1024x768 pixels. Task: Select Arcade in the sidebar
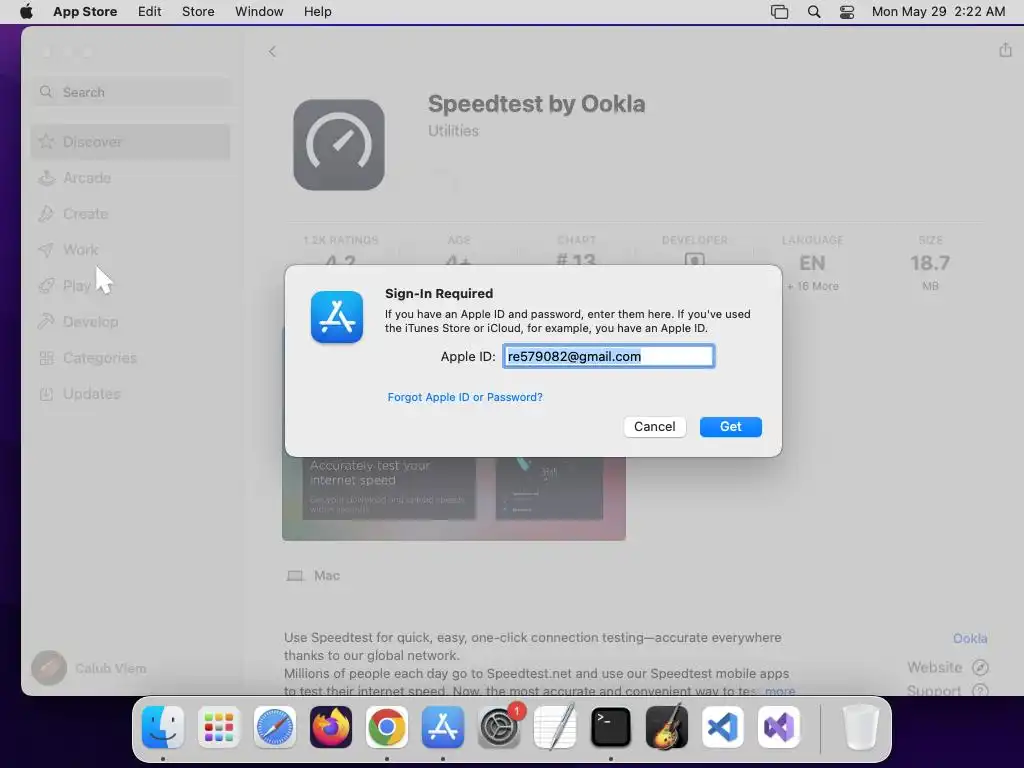click(131, 178)
